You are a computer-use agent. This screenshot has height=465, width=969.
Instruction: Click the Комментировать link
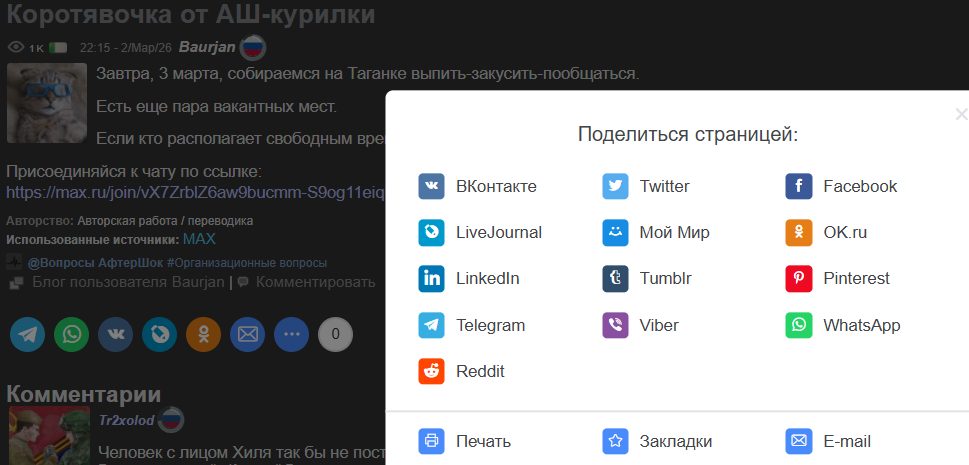tap(314, 282)
